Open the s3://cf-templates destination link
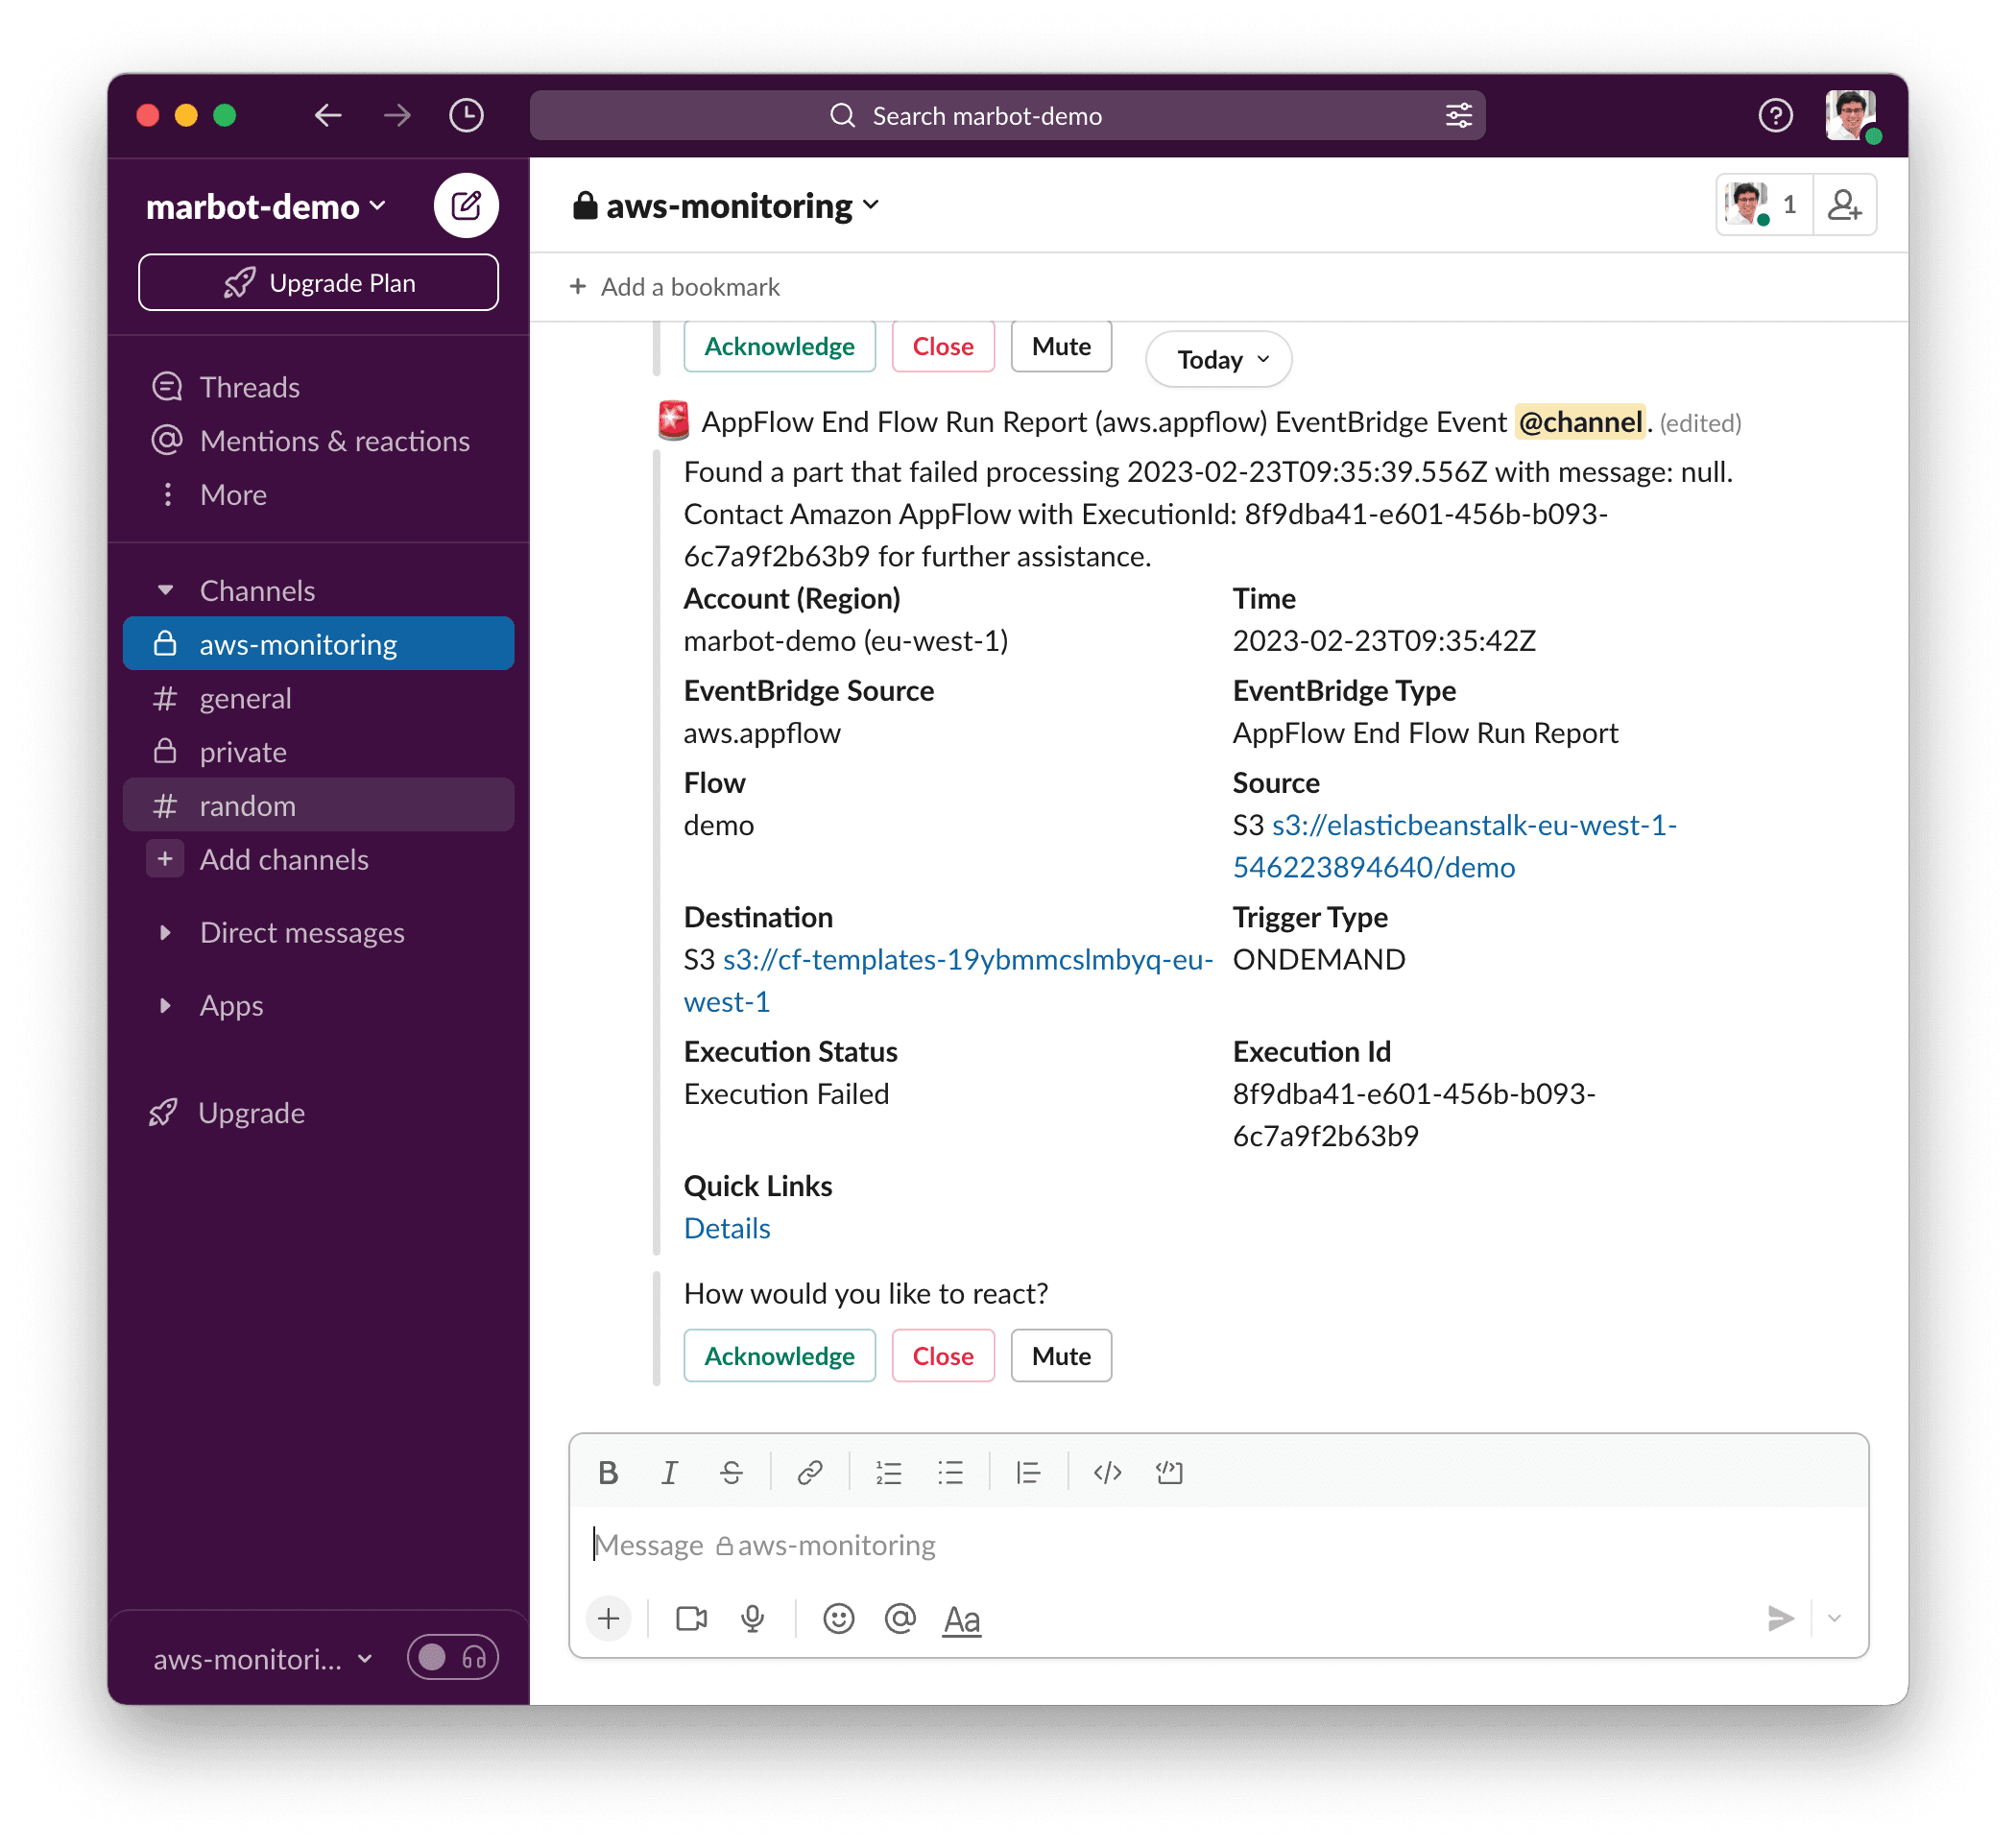Screen dimensions: 2016x1847 click(x=948, y=981)
